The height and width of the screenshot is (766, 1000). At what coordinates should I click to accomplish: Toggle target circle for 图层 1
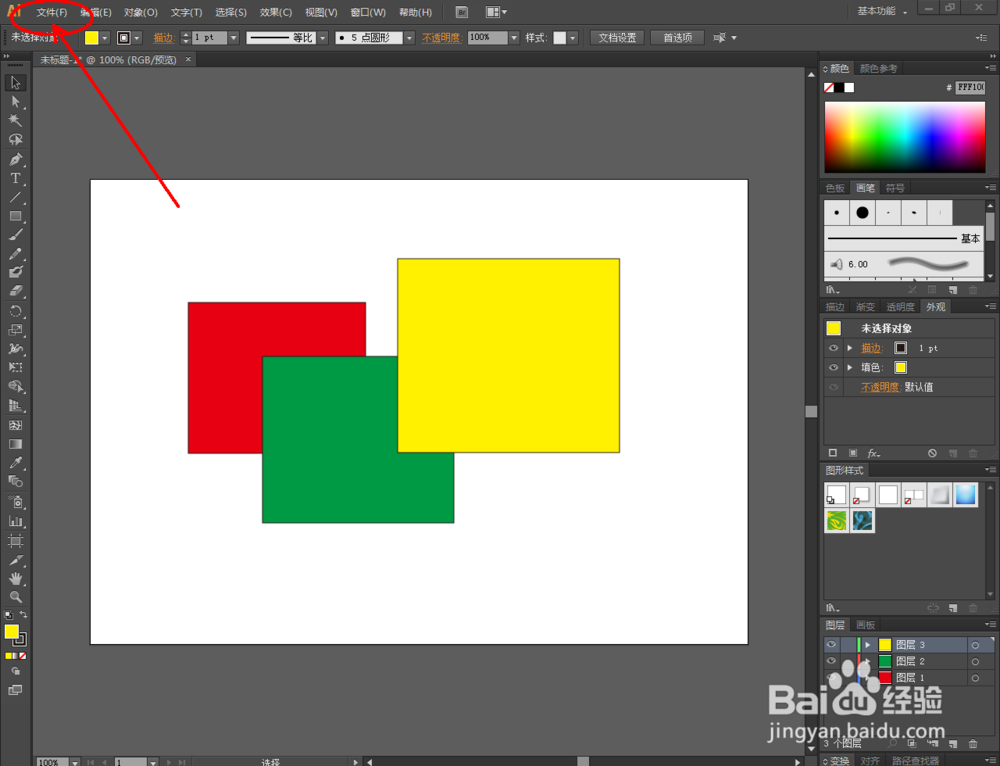(x=975, y=678)
